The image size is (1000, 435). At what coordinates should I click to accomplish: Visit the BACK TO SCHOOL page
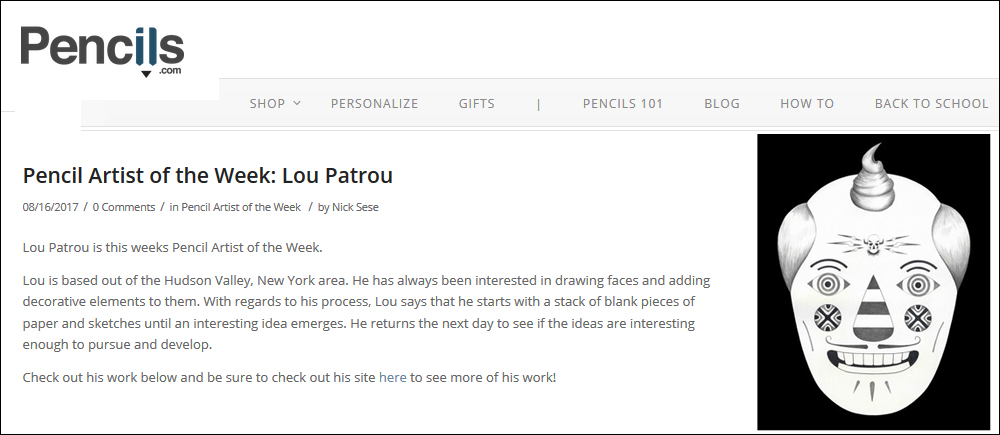point(931,103)
